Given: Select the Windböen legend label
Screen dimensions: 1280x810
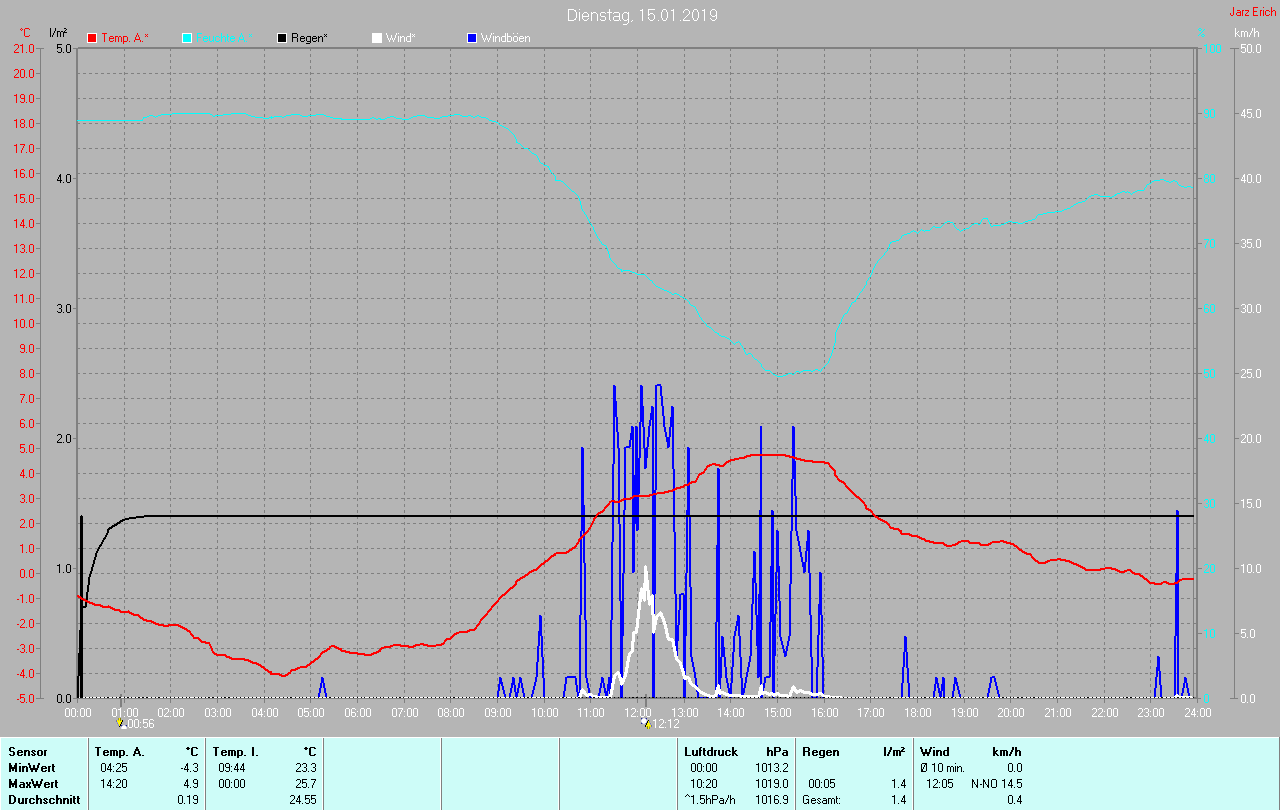Looking at the screenshot, I should (x=505, y=38).
